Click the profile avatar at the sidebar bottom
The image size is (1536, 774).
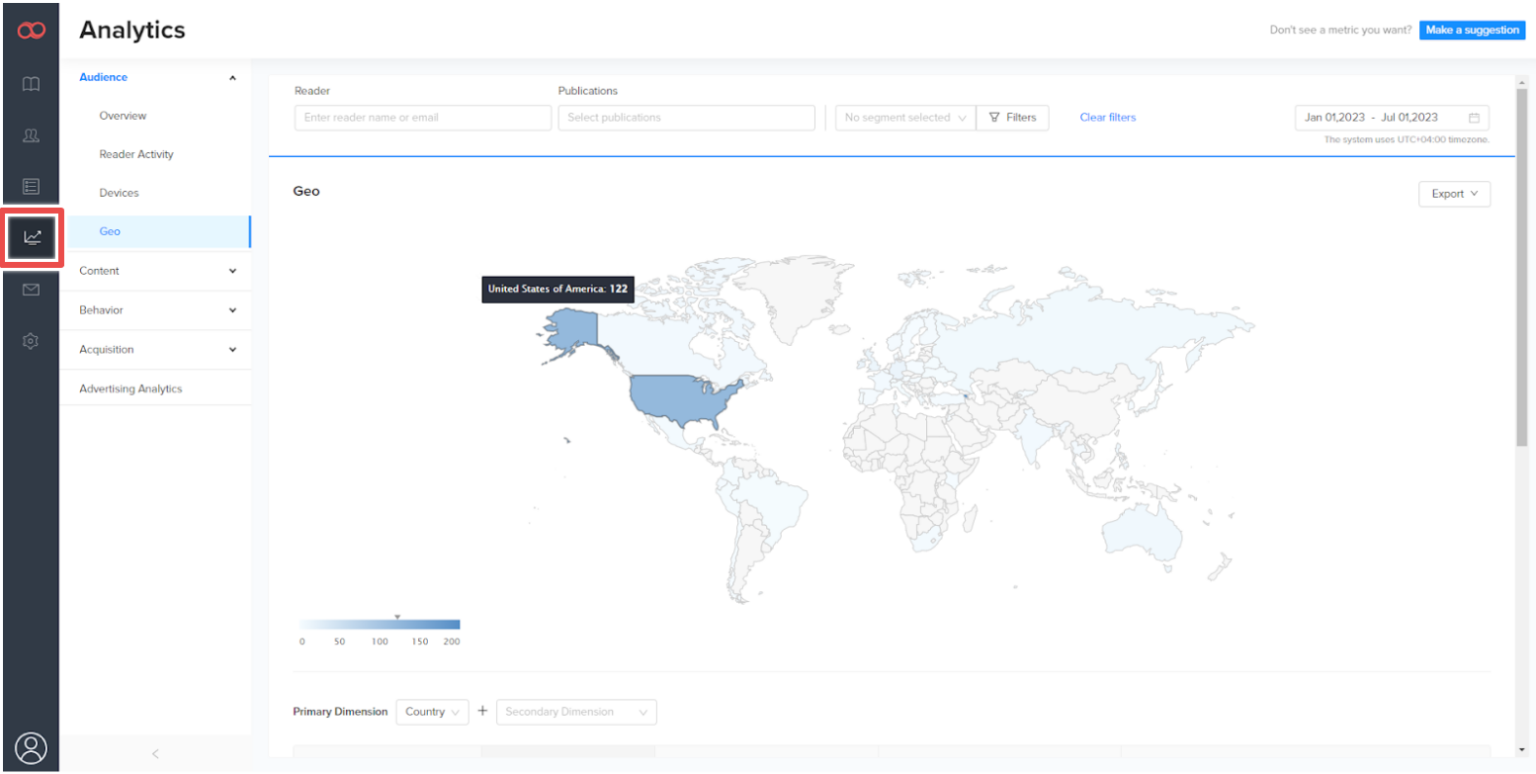click(x=31, y=747)
